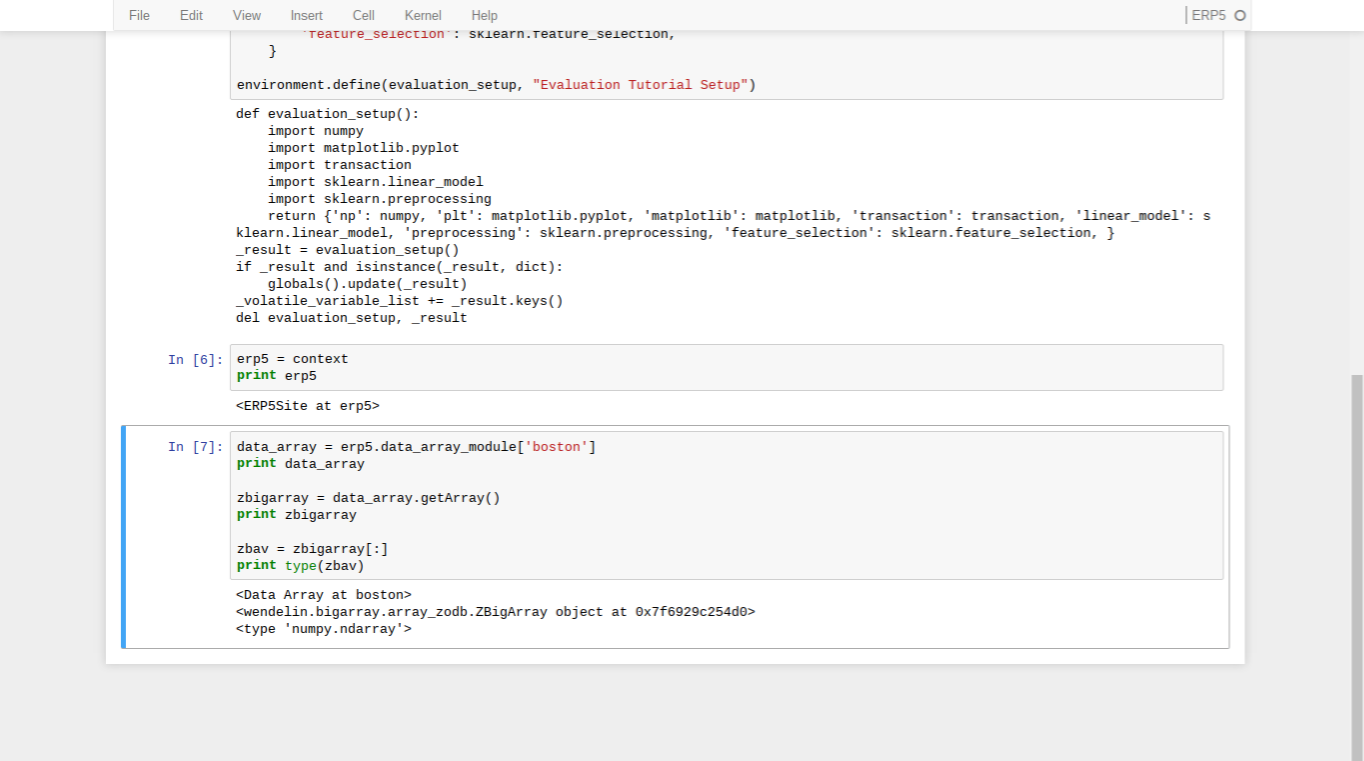The width and height of the screenshot is (1364, 761).
Task: Click the ERP5 kernel idle indicator circle
Action: click(x=1240, y=15)
